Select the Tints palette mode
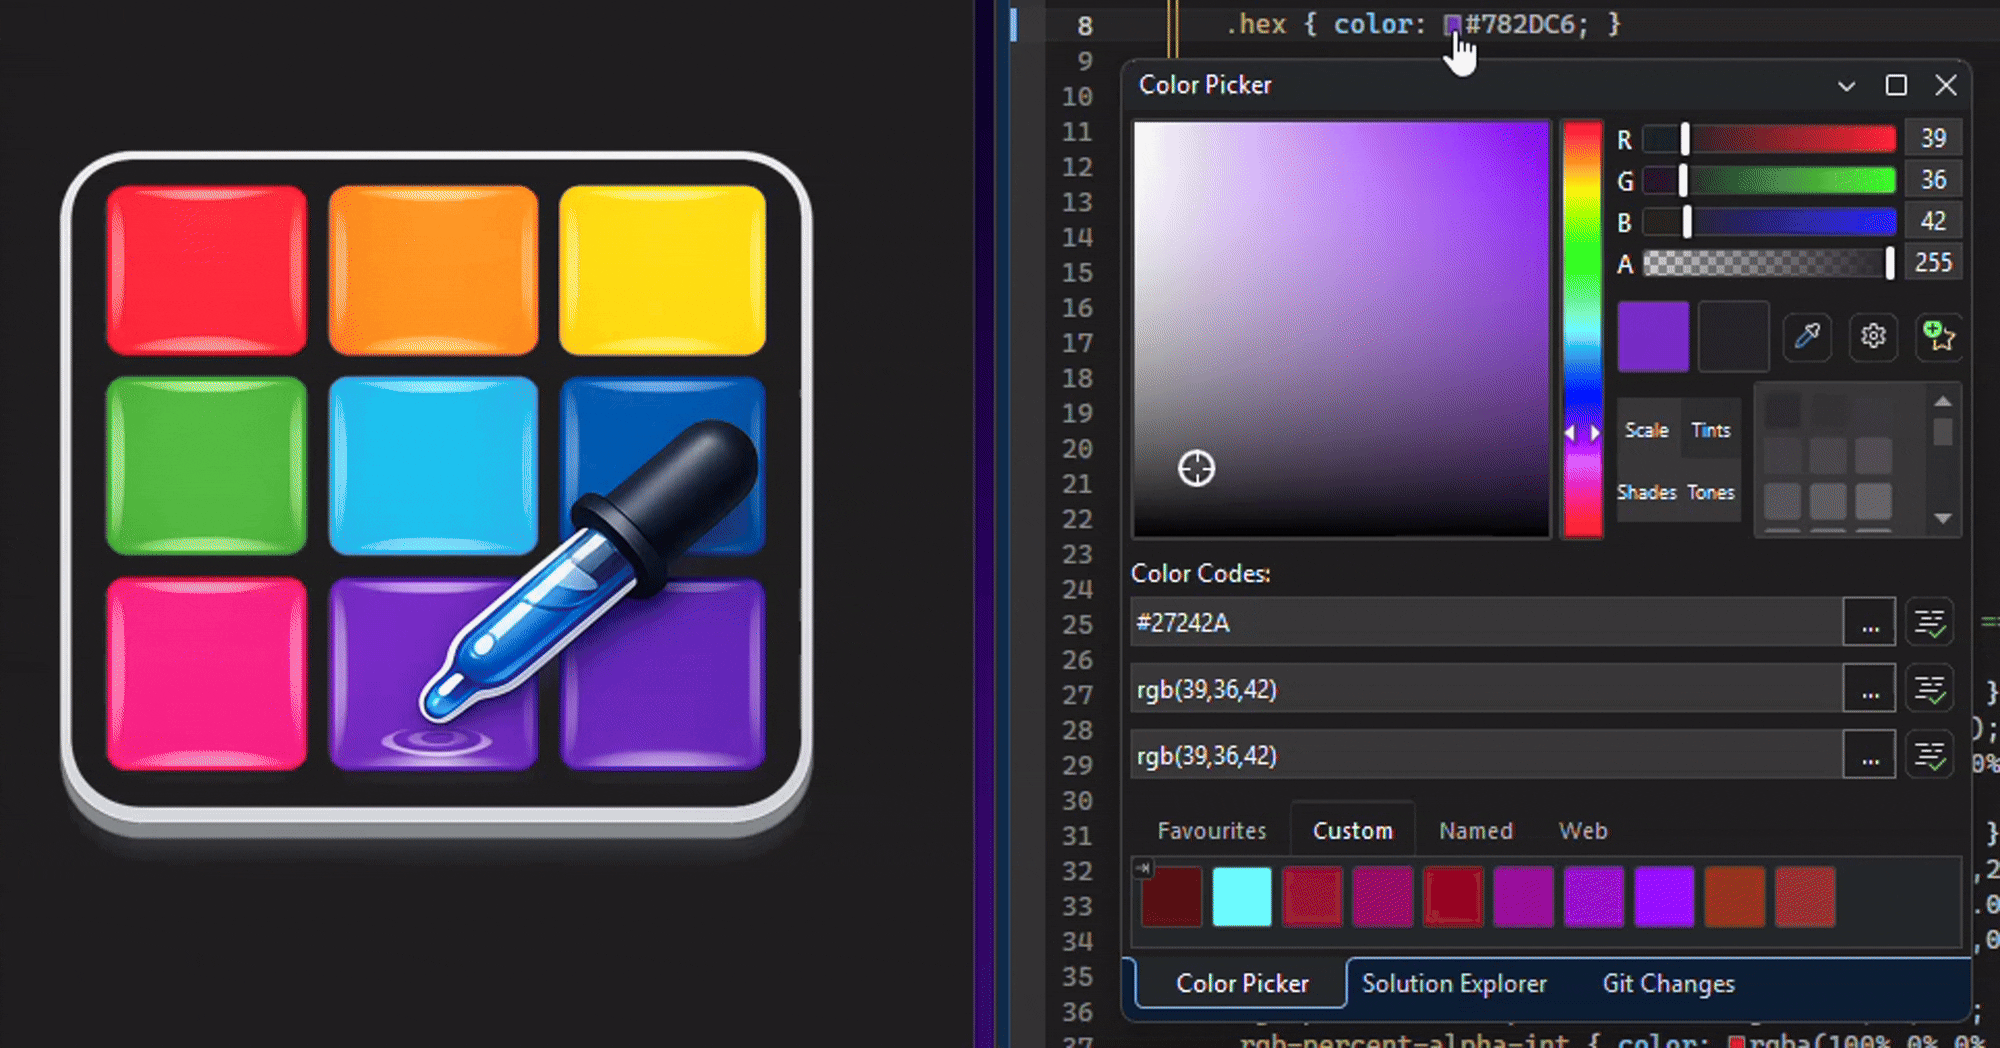2000x1048 pixels. coord(1710,430)
